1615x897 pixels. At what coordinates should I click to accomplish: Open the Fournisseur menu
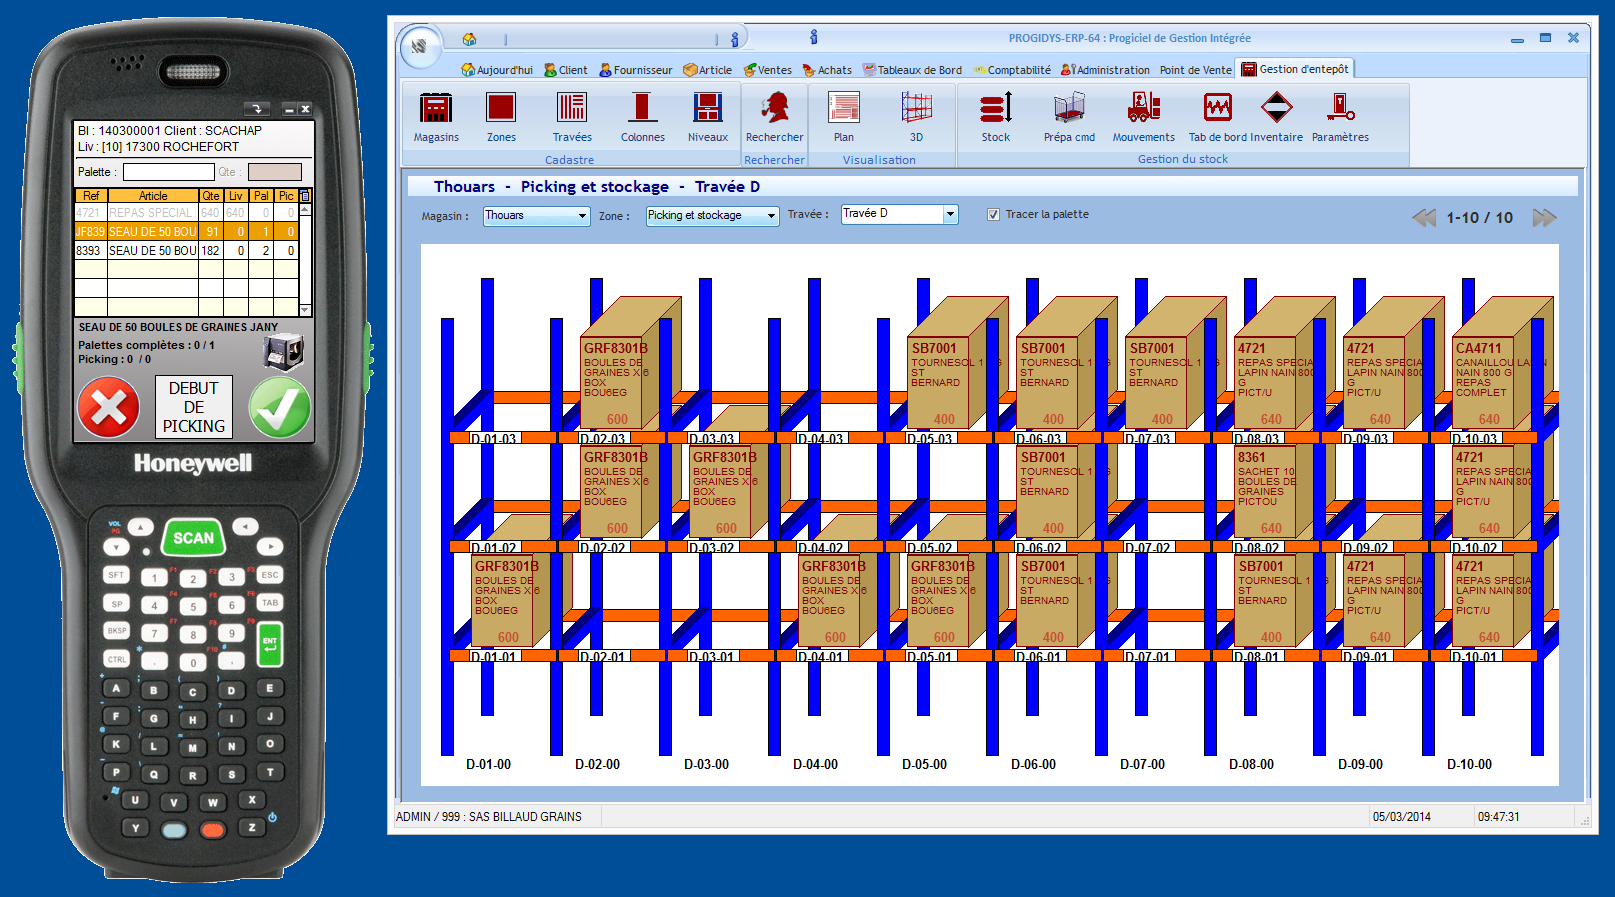coord(636,70)
